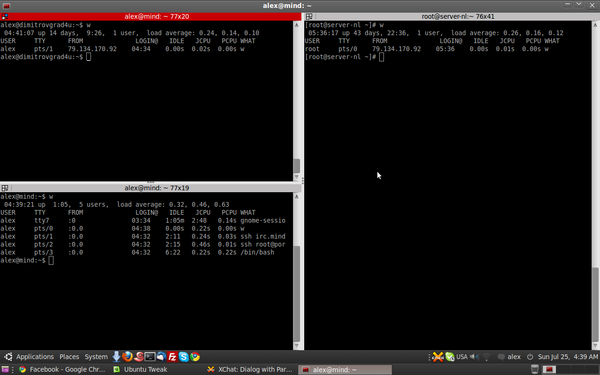Viewport: 600px width, 375px height.
Task: Open the USA keyboard layout indicator
Action: [x=462, y=357]
